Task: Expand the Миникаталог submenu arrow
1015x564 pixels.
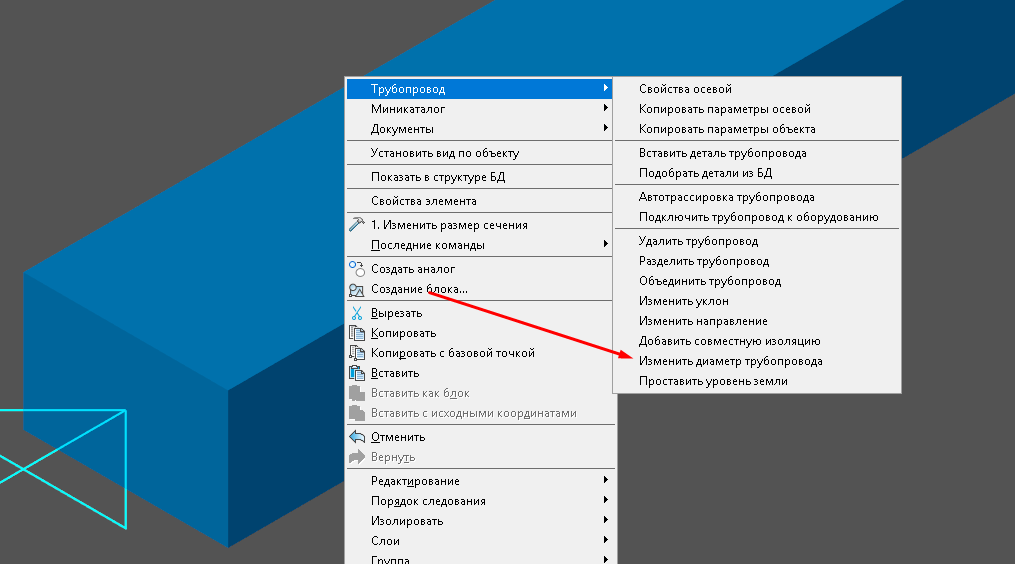Action: (x=606, y=109)
